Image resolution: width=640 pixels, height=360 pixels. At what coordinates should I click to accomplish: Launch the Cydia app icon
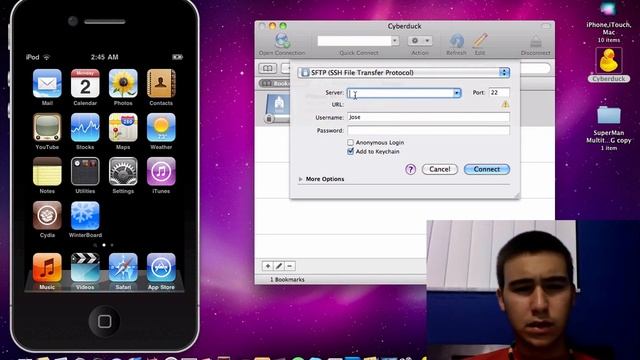pyautogui.click(x=47, y=216)
